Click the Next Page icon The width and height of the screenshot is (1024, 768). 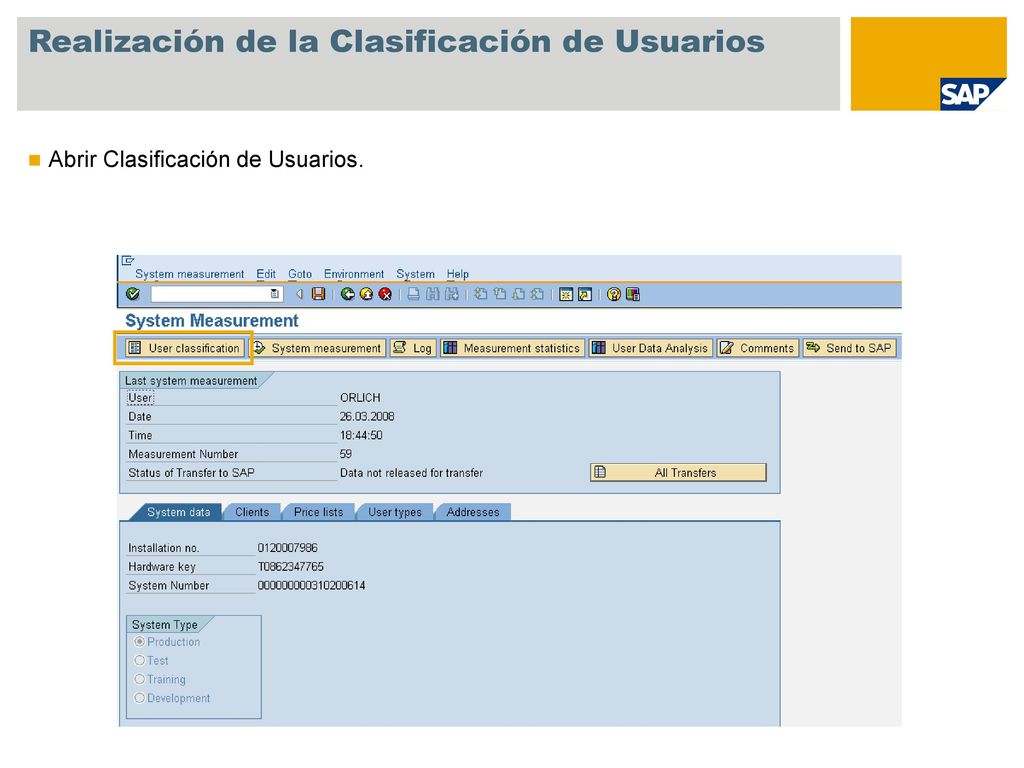point(519,294)
